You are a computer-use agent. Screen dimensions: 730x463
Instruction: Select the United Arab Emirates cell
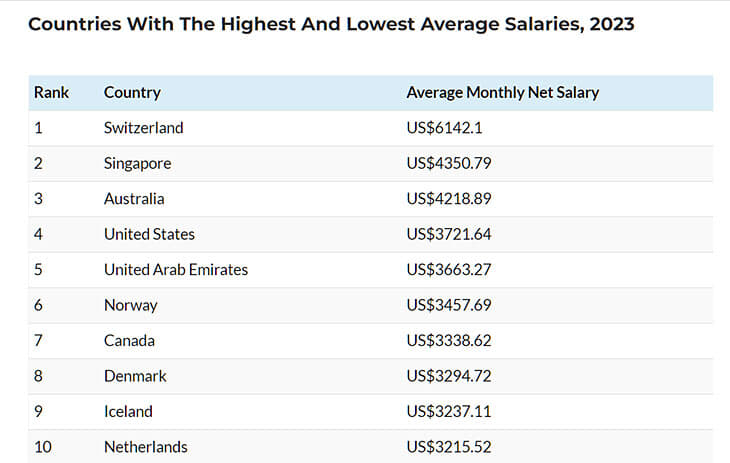coord(175,270)
